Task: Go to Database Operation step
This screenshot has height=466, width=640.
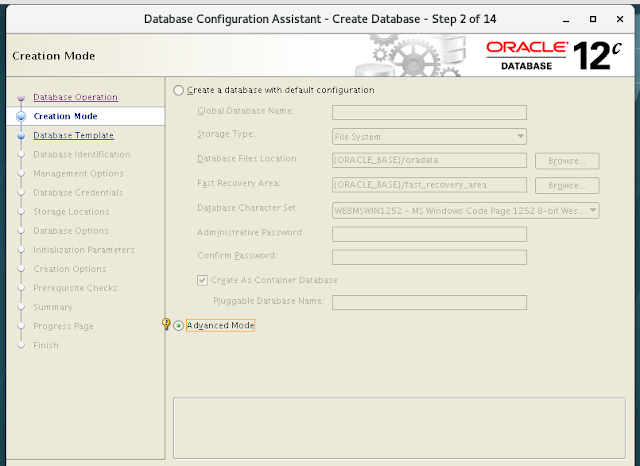Action: tap(76, 97)
